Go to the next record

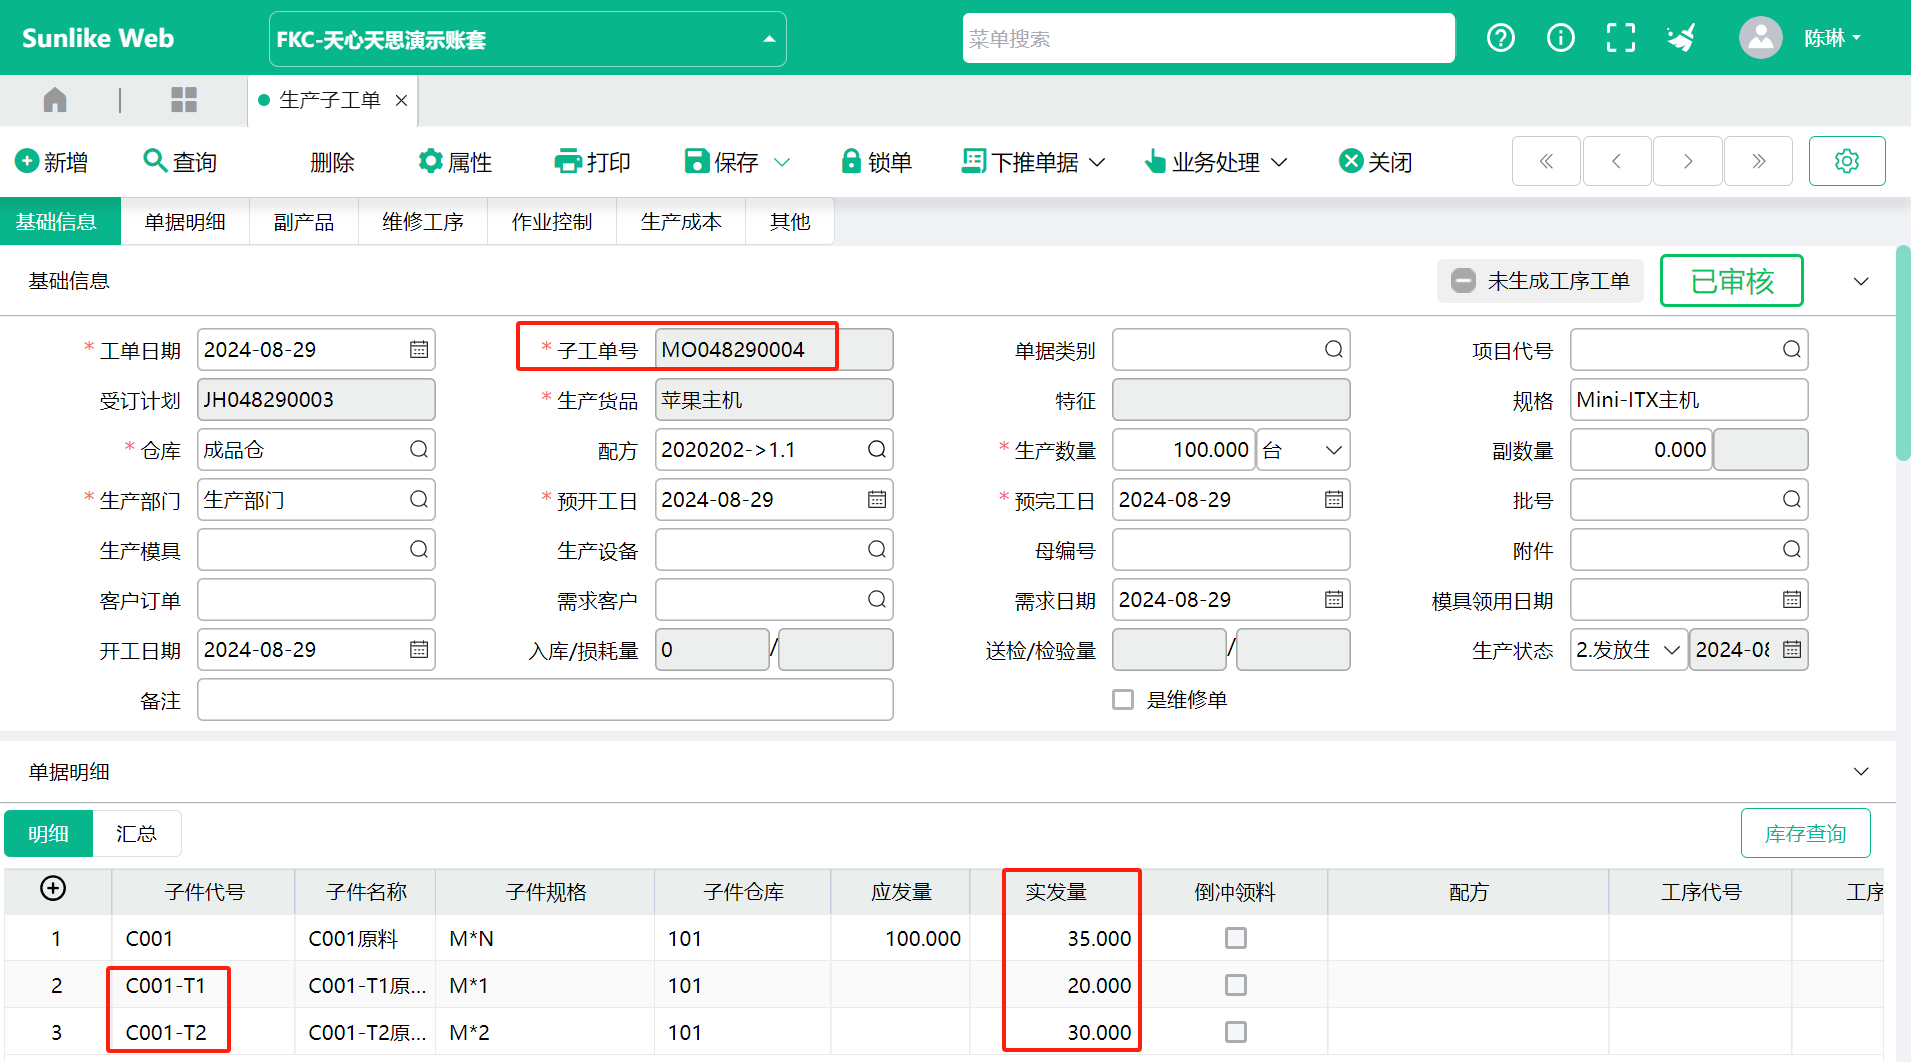(1688, 161)
